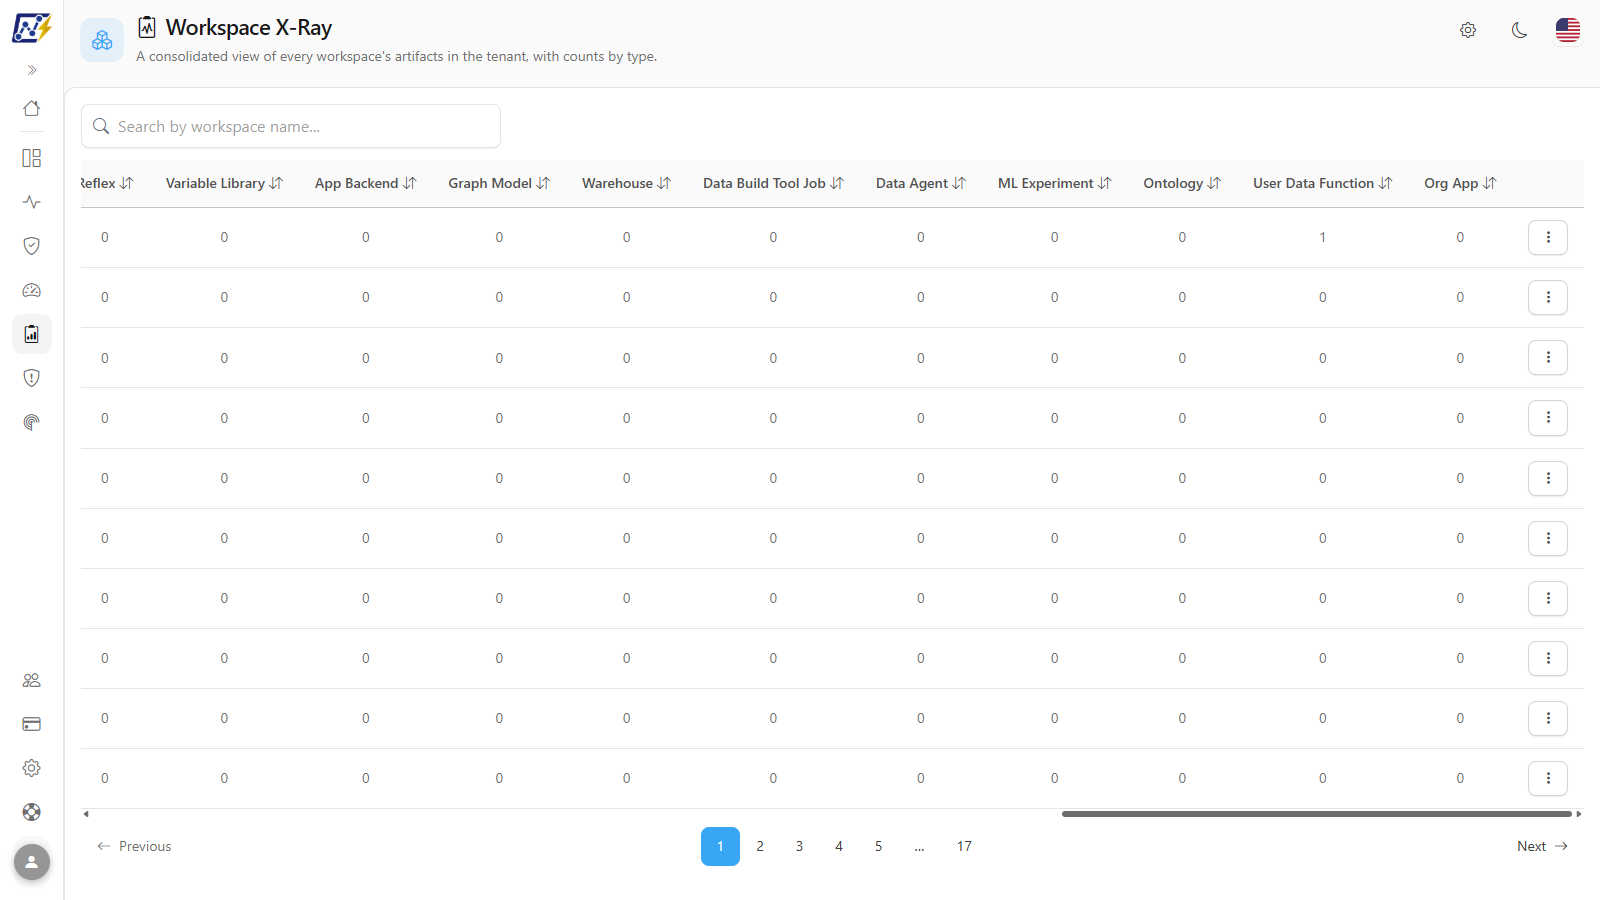Sort by Variable Library column
The width and height of the screenshot is (1600, 900).
(x=224, y=183)
